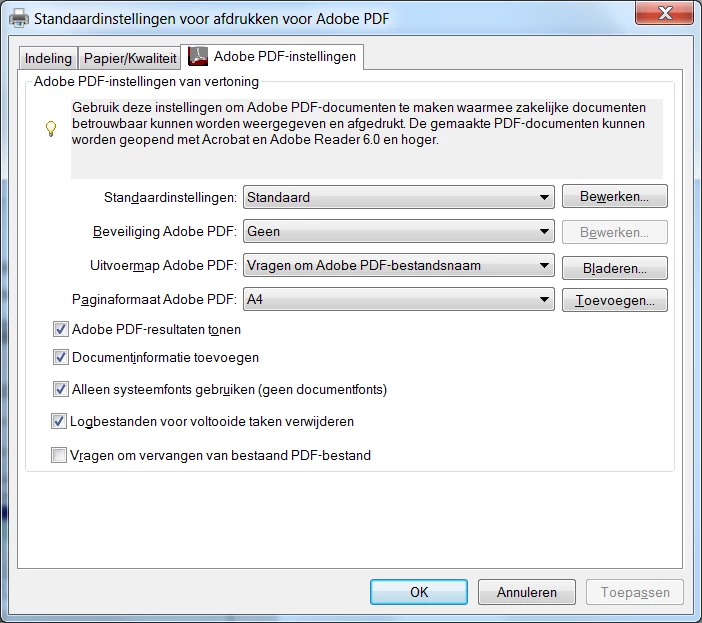The height and width of the screenshot is (623, 702).
Task: Click the Toevoegen button
Action: 615,300
